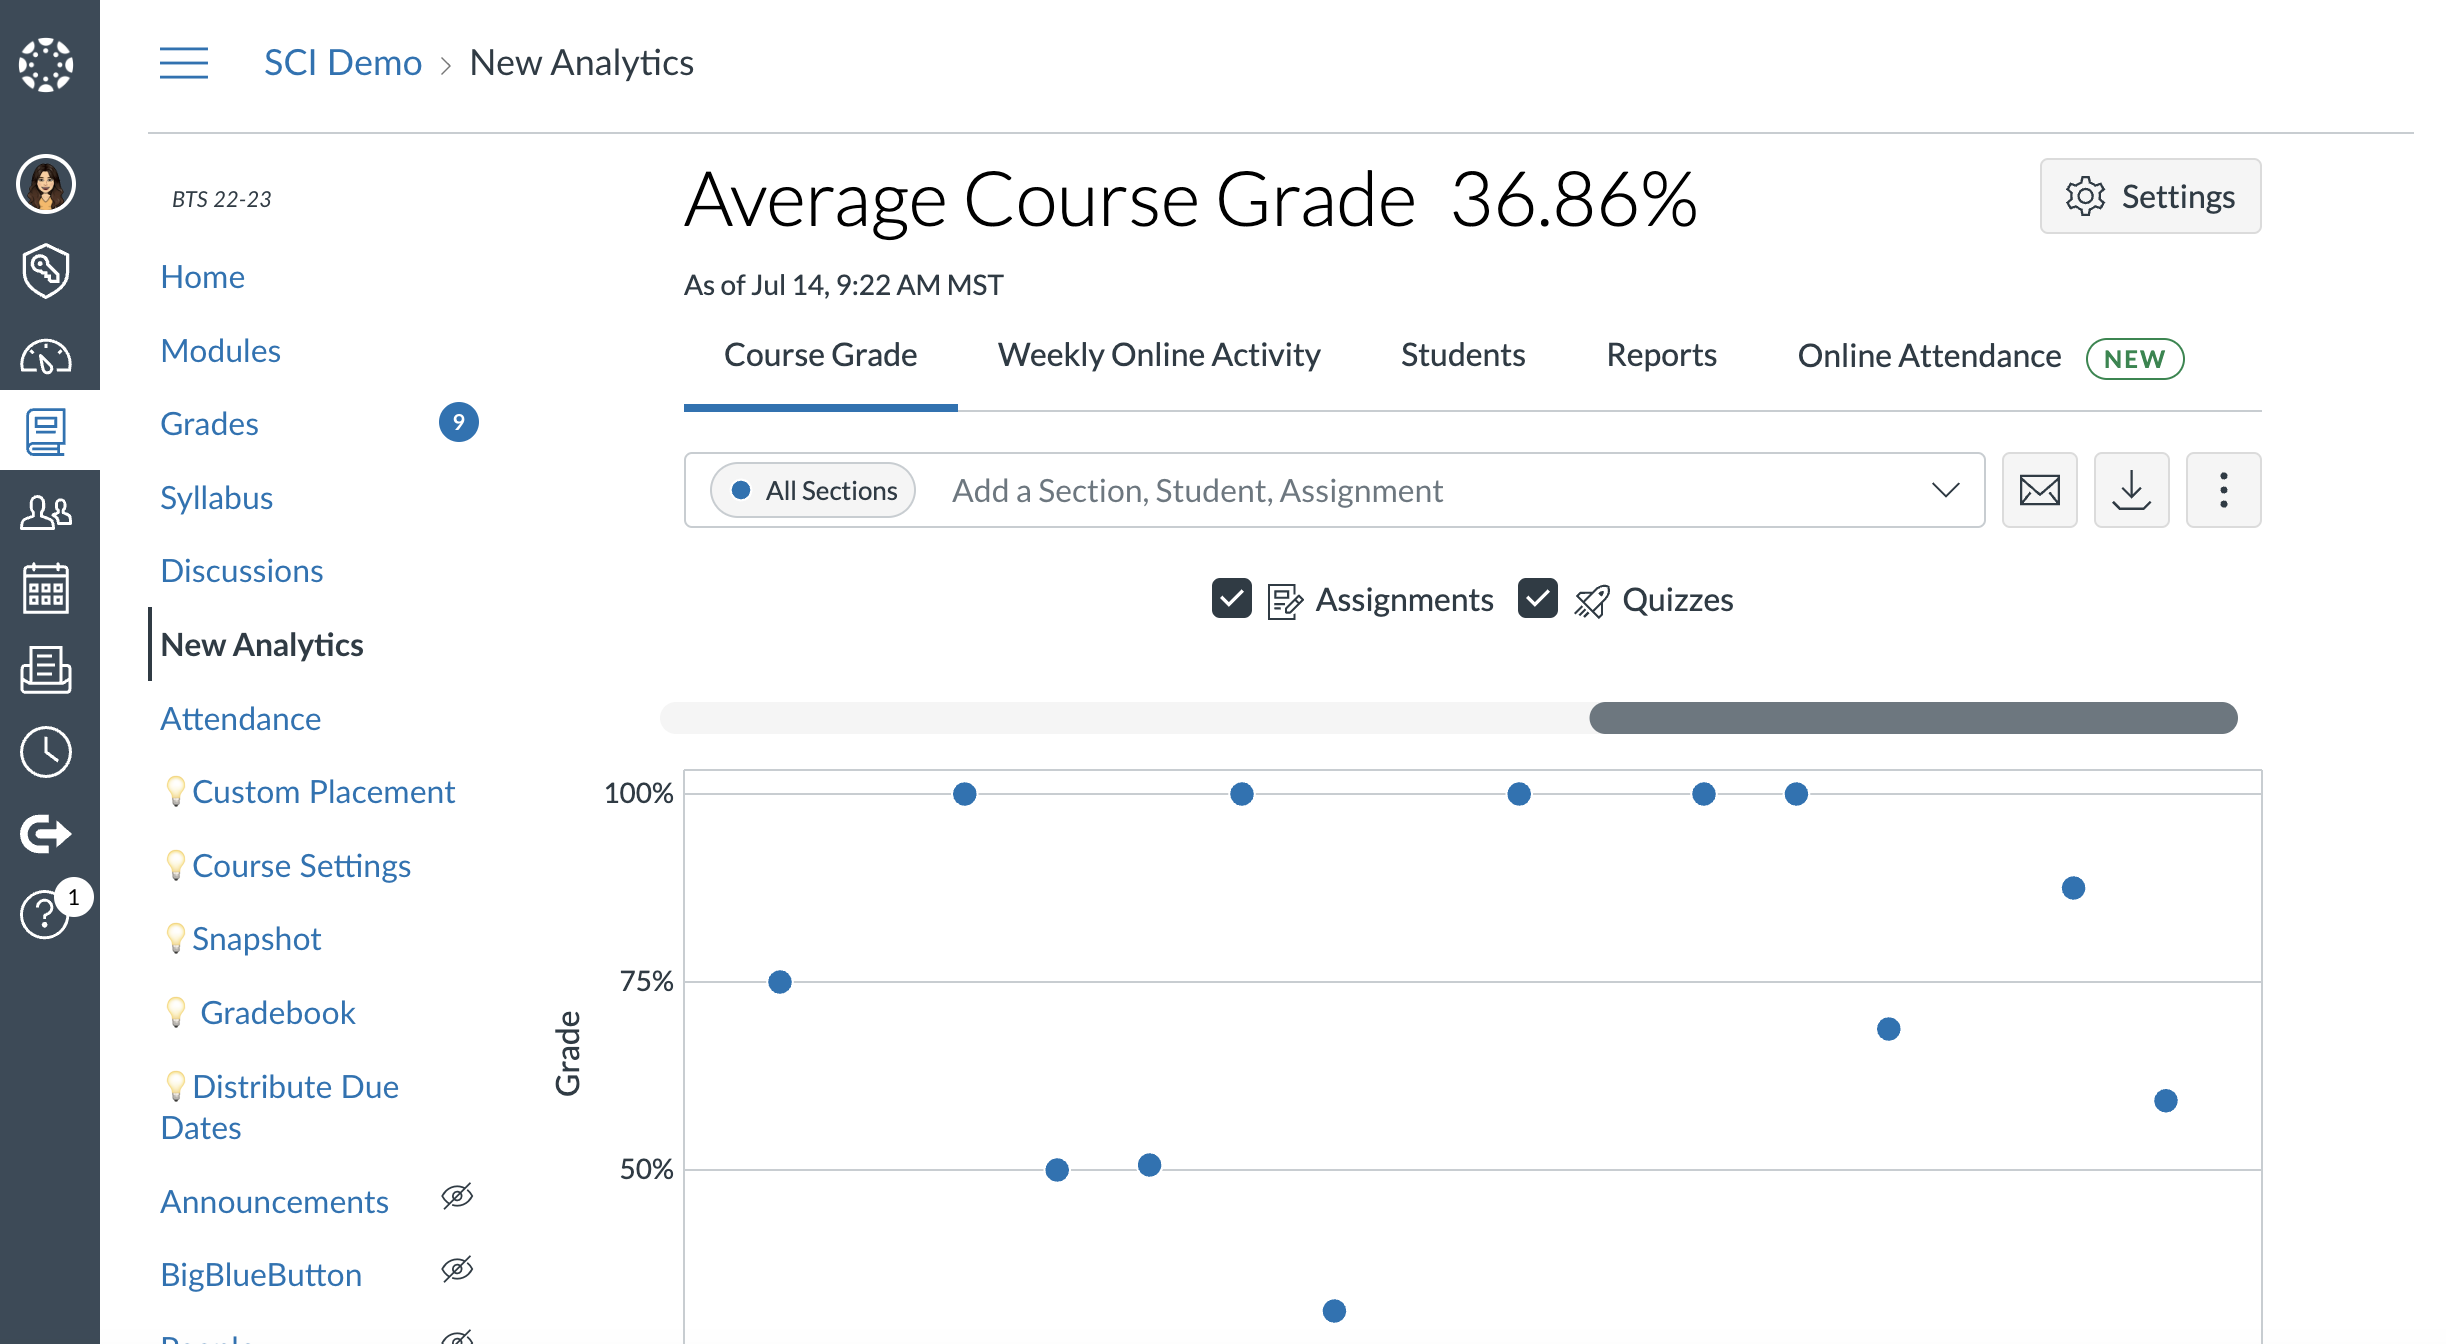
Task: Click the Settings gear button
Action: coord(2150,196)
